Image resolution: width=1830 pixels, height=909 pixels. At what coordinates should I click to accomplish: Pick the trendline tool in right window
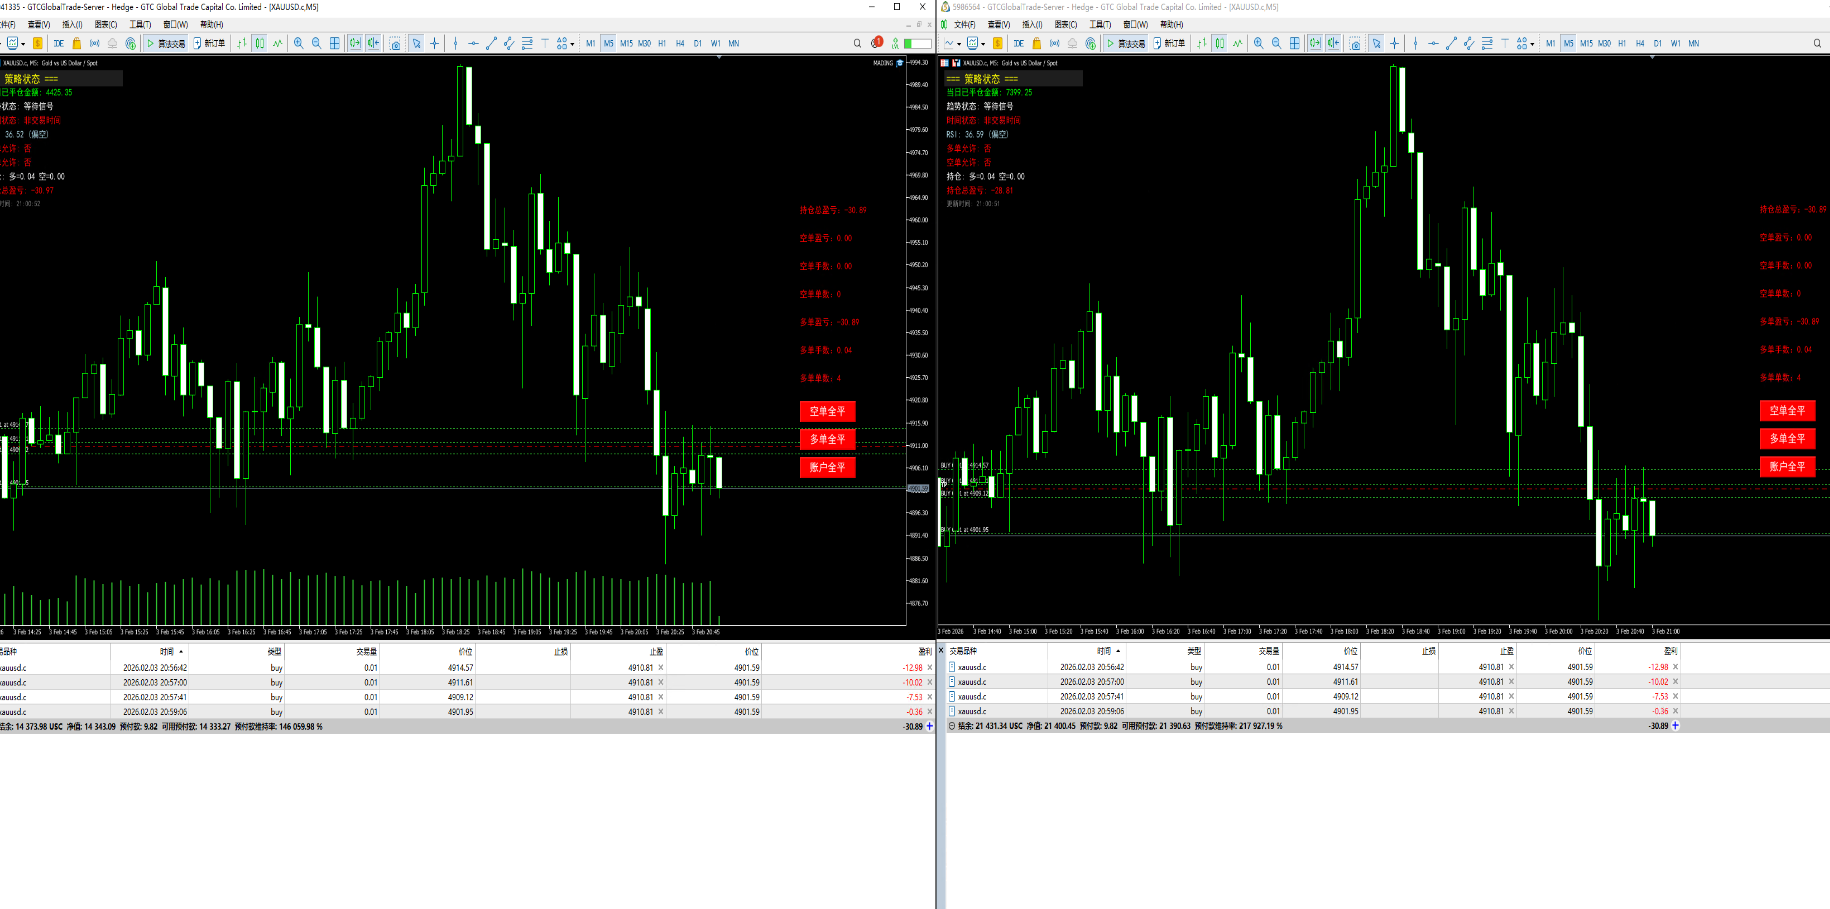[1451, 43]
